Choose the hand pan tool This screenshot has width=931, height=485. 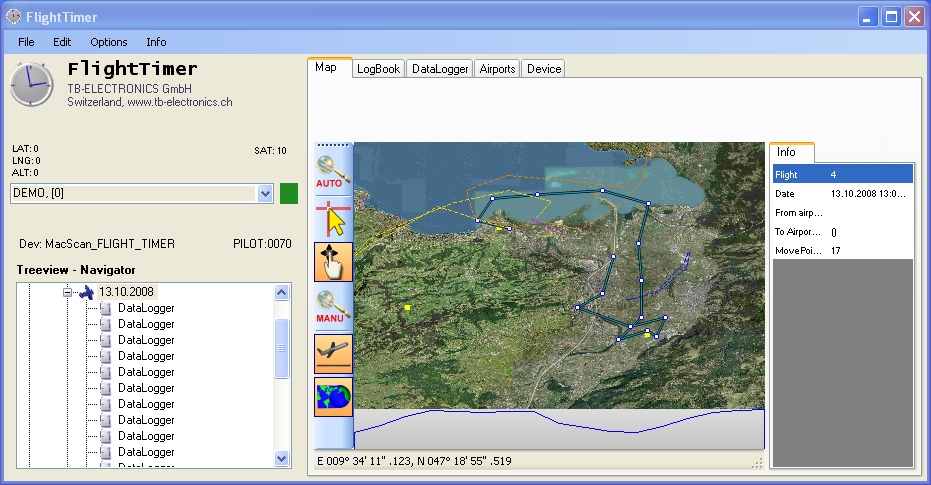tap(333, 262)
